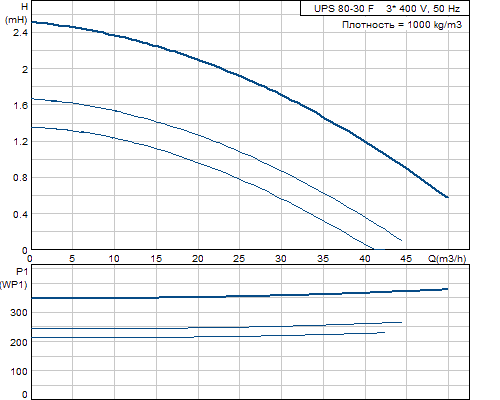
Task: Click the H (mH) axis label
Action: (17, 13)
